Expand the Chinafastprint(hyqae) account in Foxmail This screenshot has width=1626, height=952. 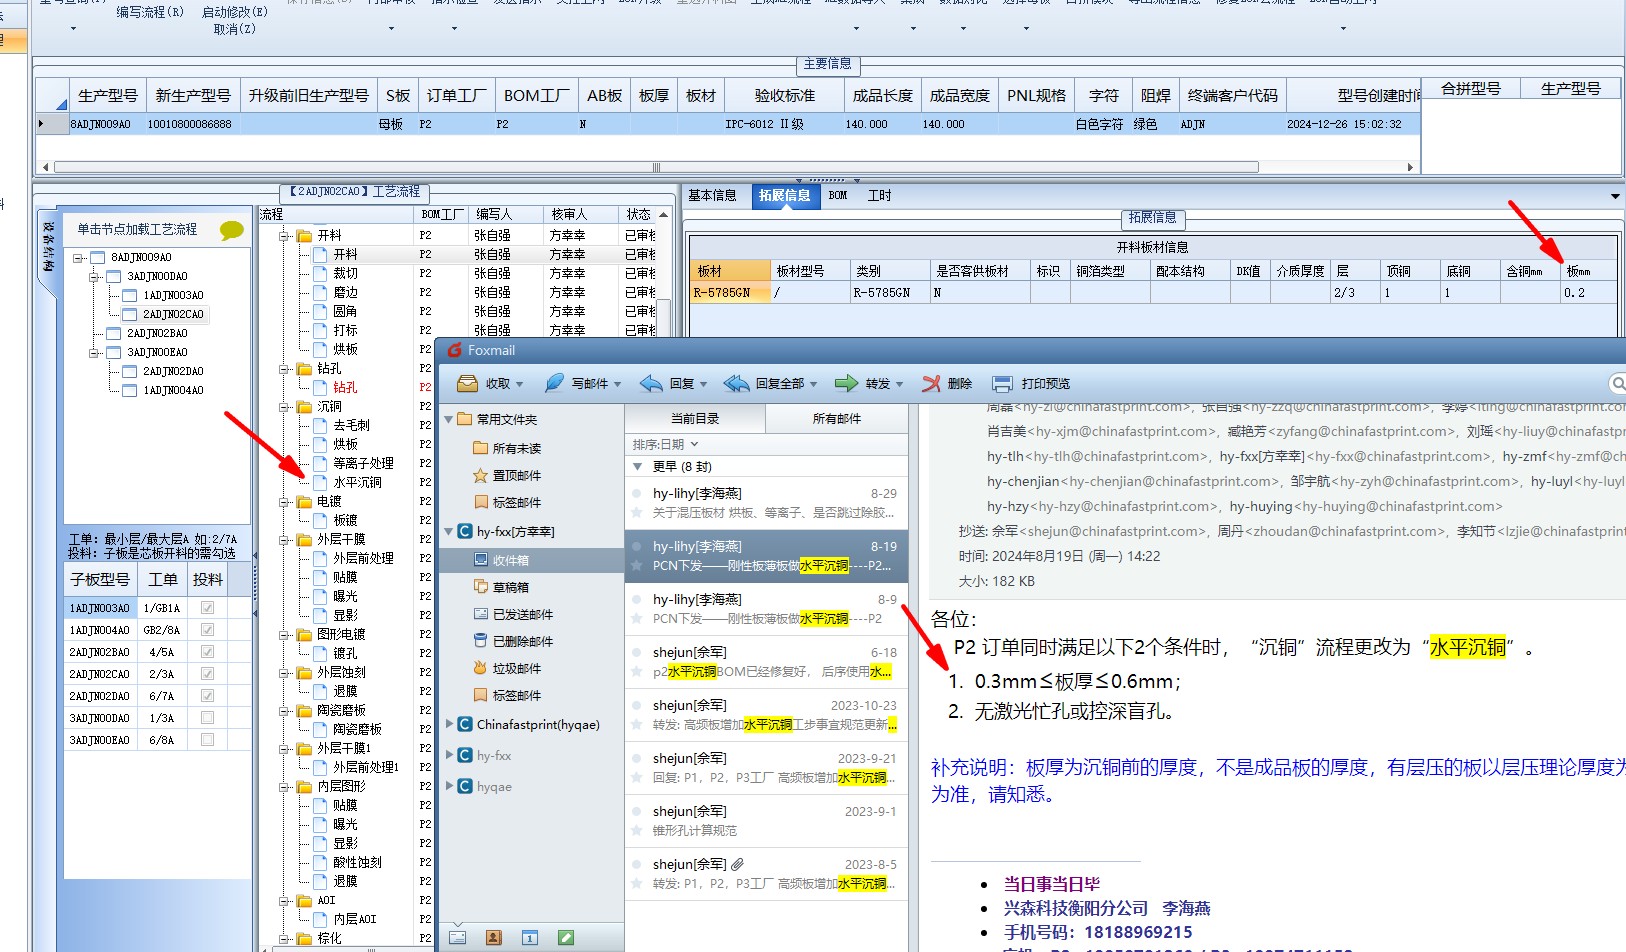449,724
